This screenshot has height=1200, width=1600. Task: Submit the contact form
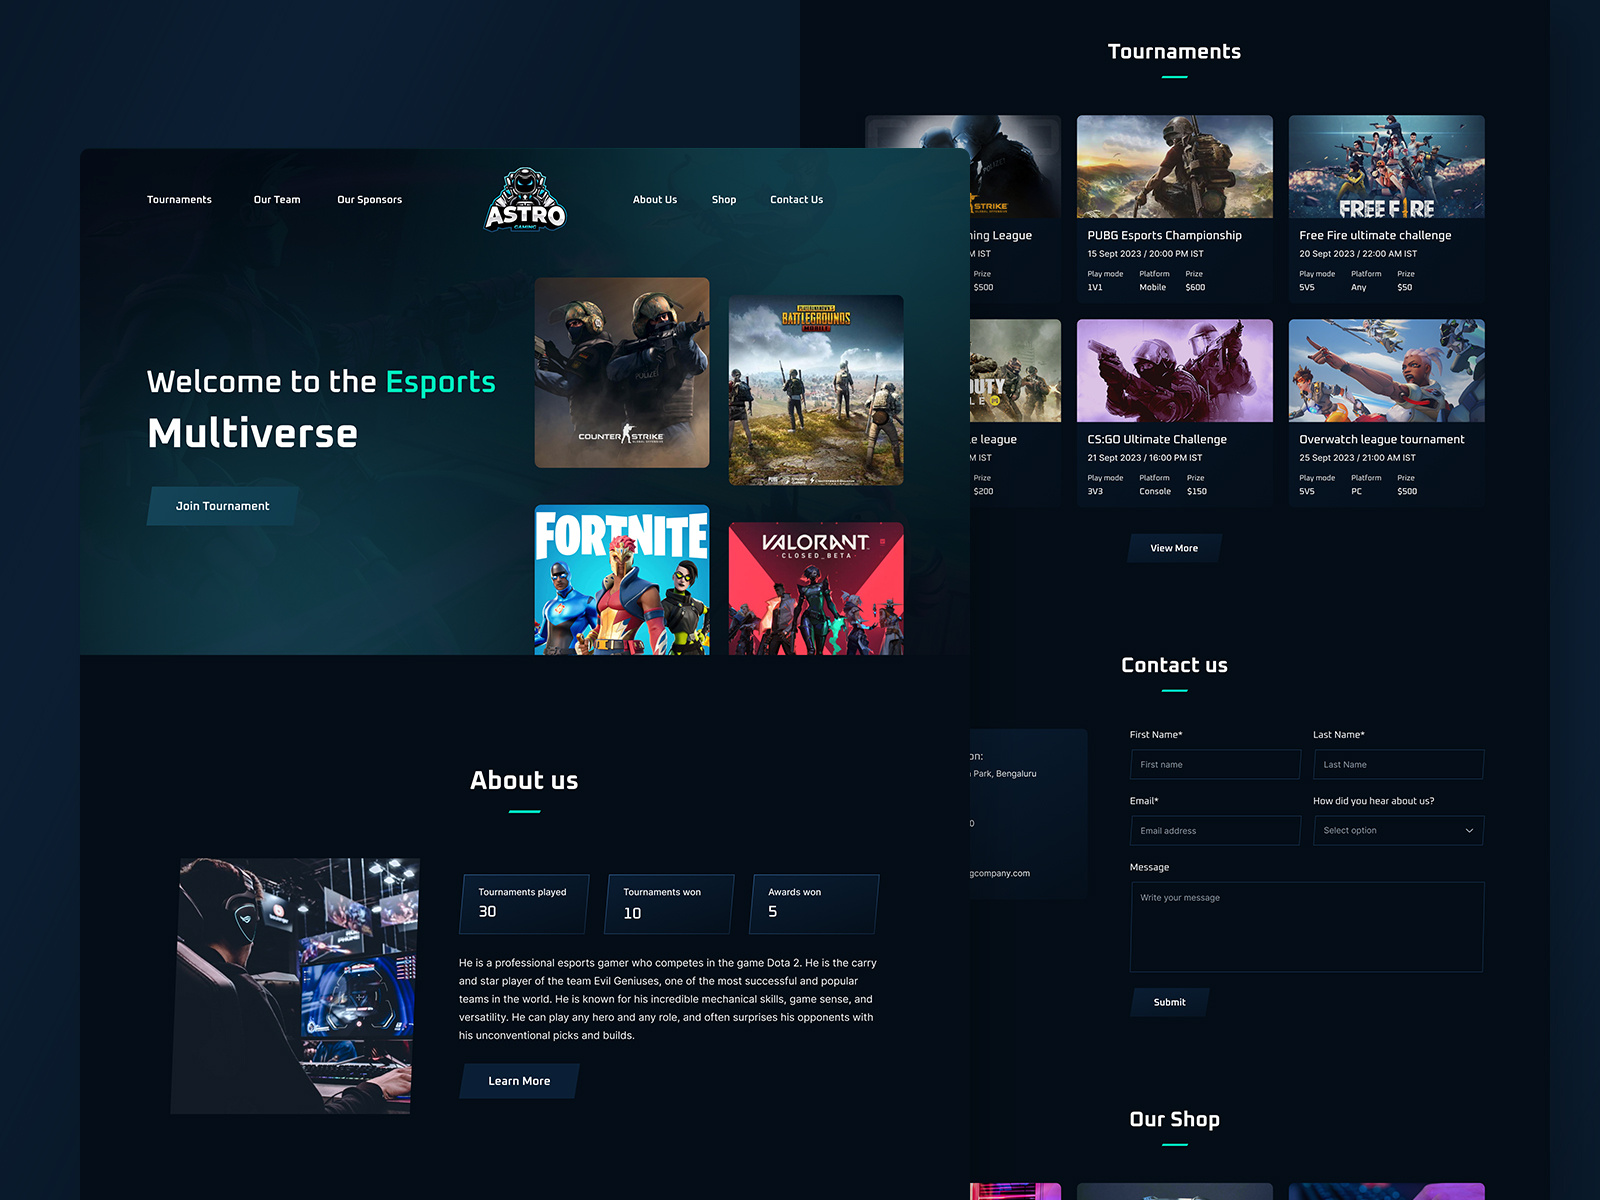[x=1169, y=1002]
